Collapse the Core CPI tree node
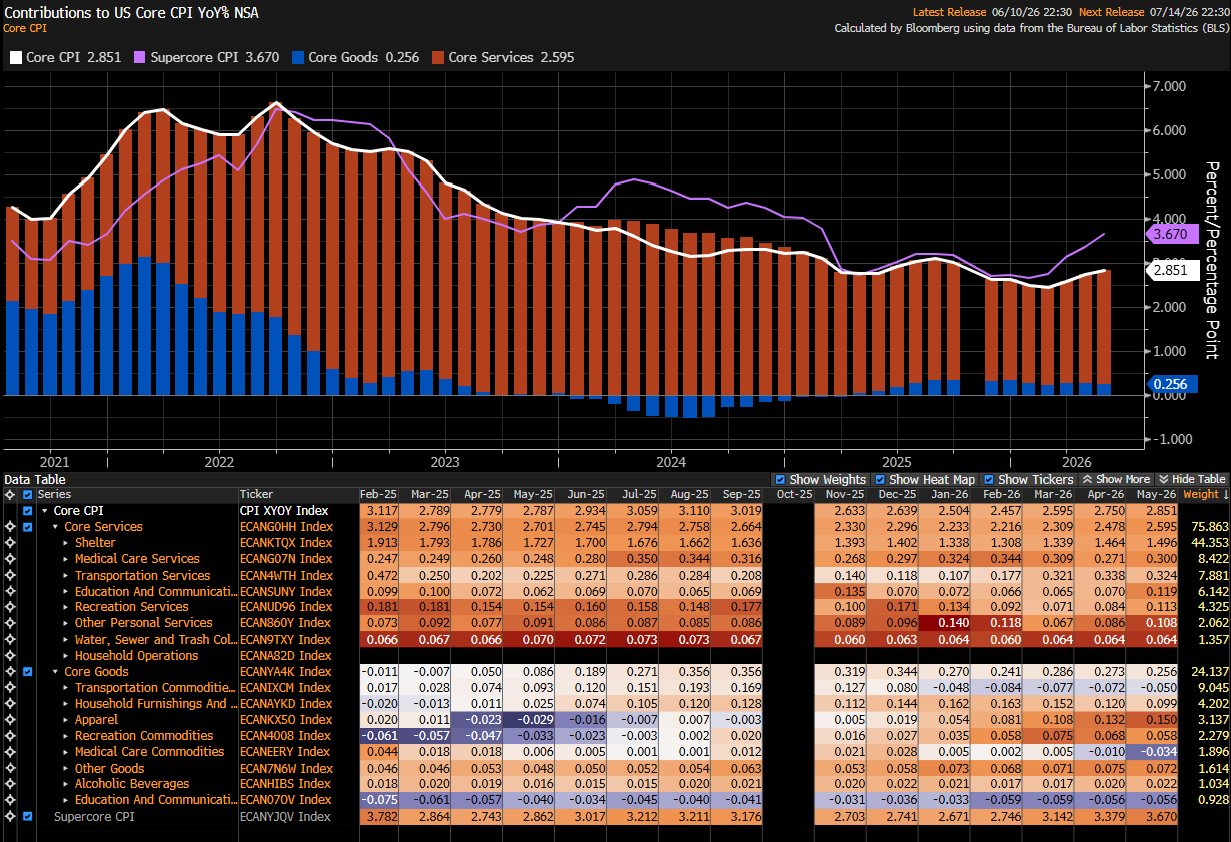This screenshot has height=842, width=1231. tap(45, 511)
